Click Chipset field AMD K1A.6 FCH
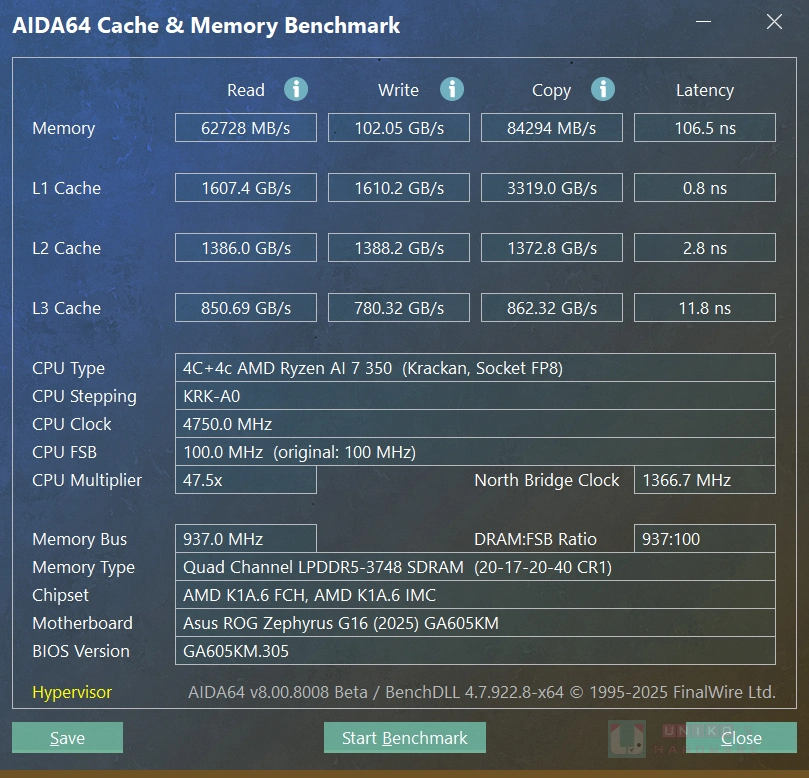Image resolution: width=809 pixels, height=778 pixels. click(x=475, y=595)
